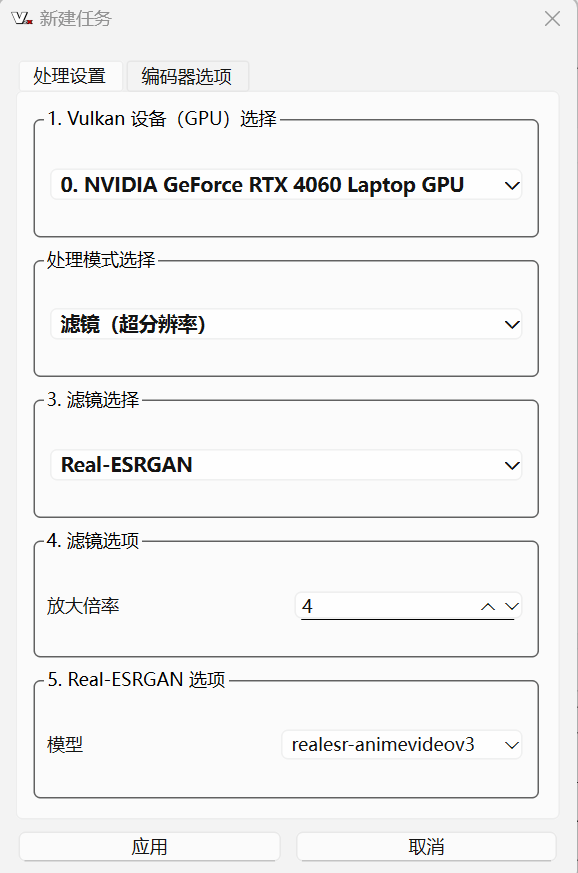Open the NVIDIA GeForce RTX 4060 device dropdown
Viewport: 578px width, 873px height.
tap(286, 185)
